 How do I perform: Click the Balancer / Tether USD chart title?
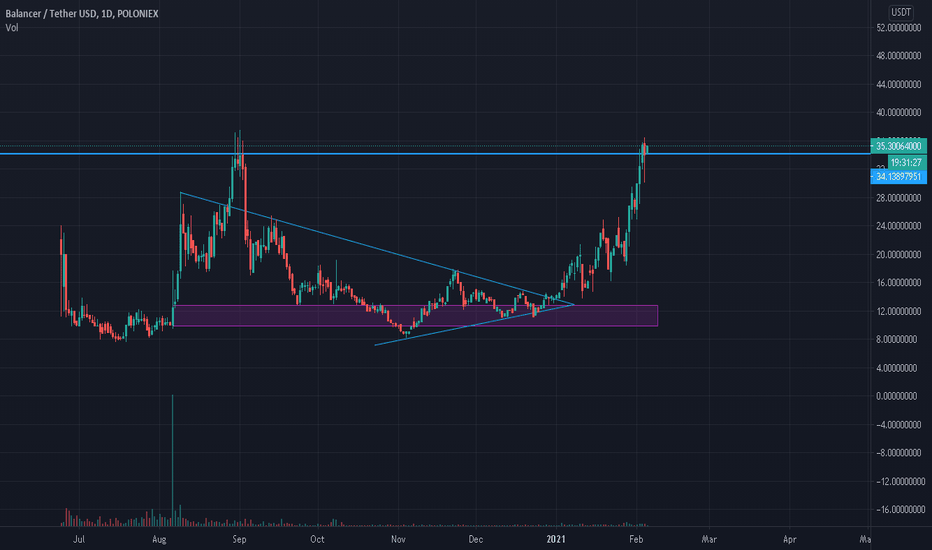tap(82, 13)
